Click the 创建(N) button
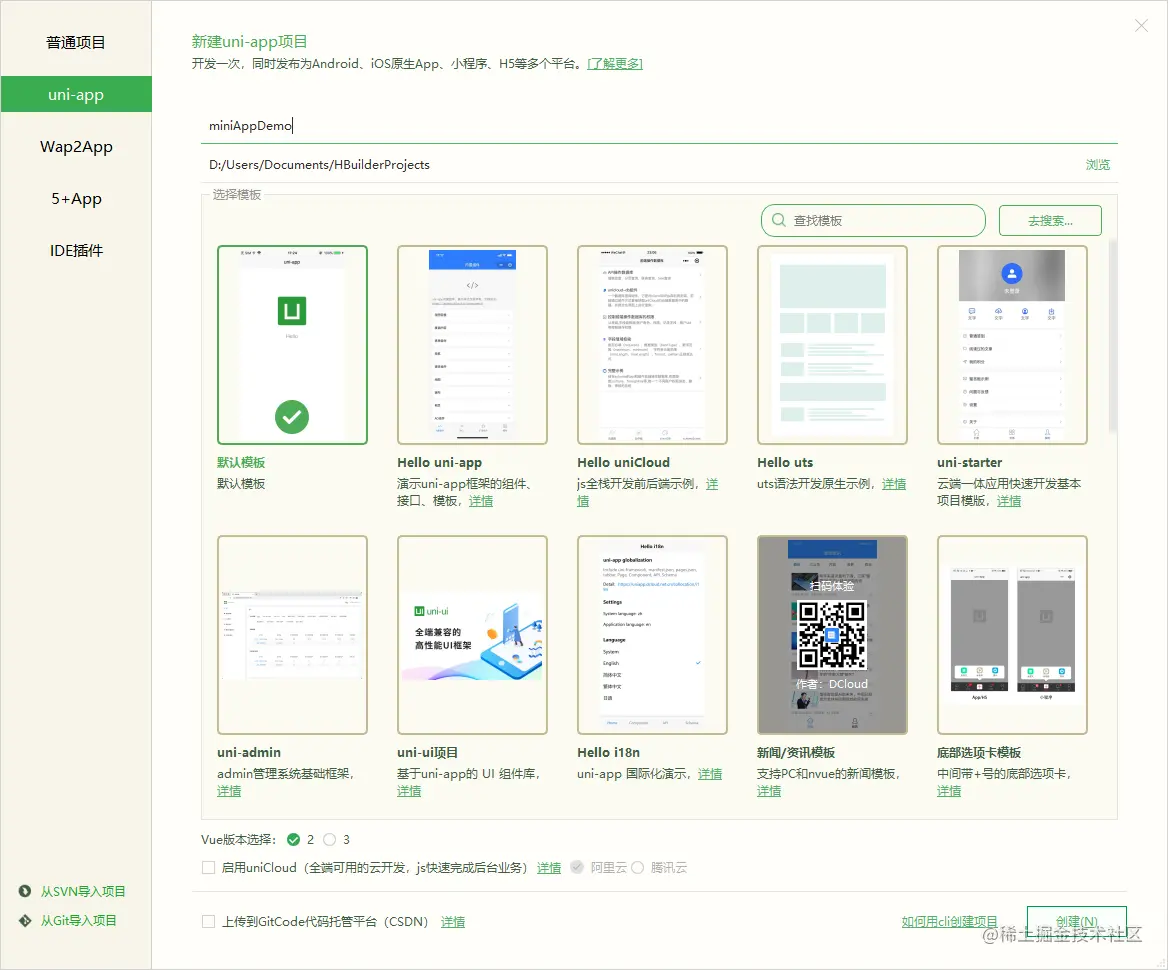The width and height of the screenshot is (1168, 970). pyautogui.click(x=1076, y=922)
